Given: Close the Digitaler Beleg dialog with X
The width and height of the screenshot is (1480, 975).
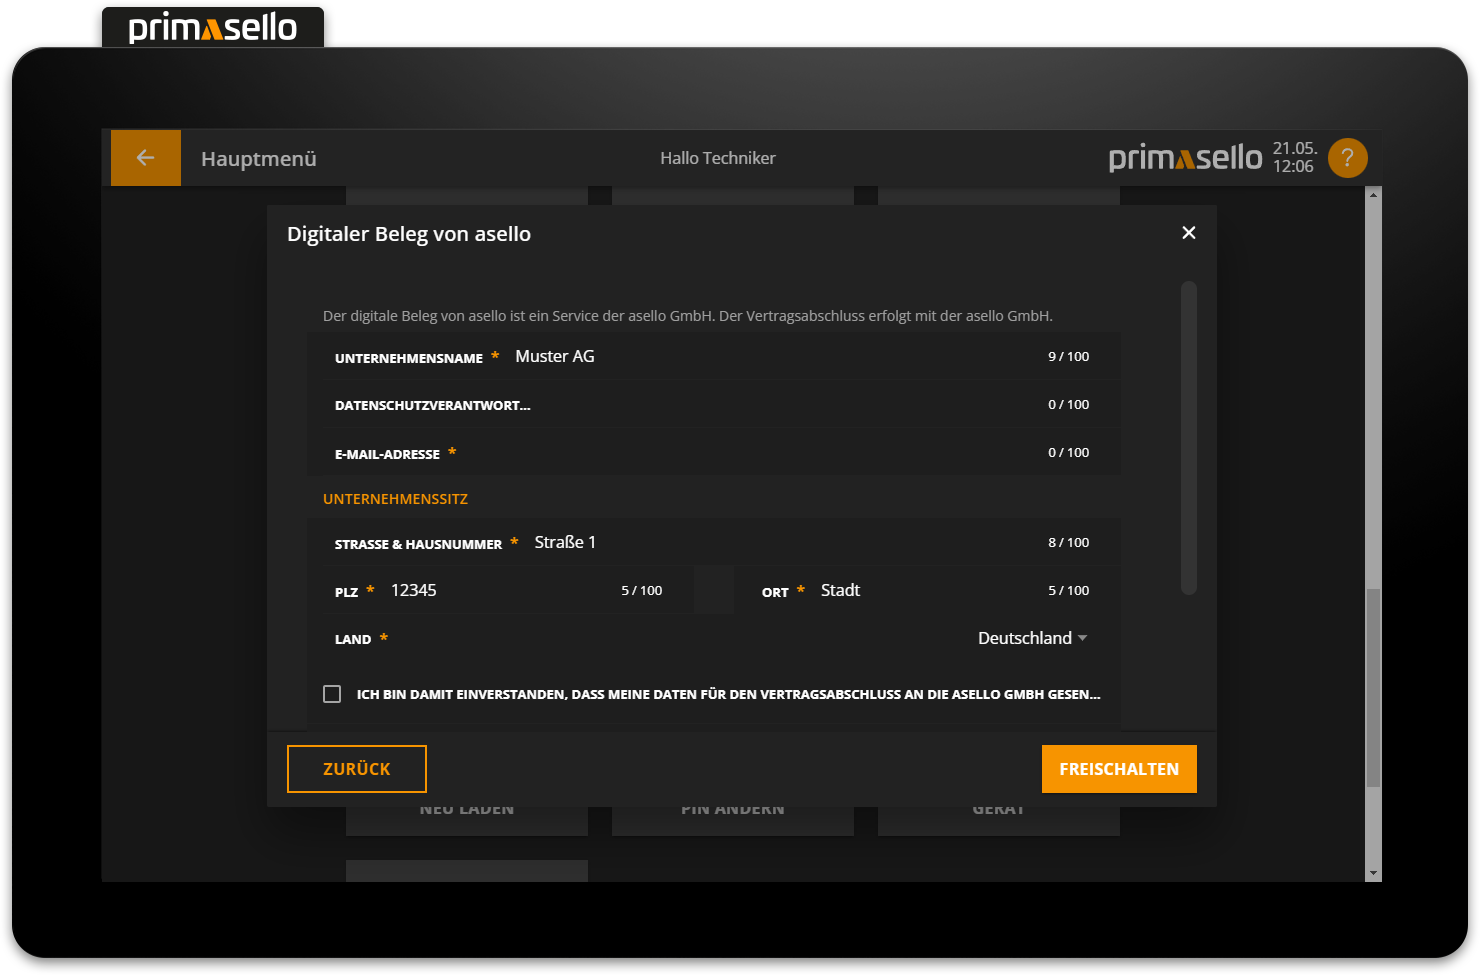Looking at the screenshot, I should (x=1188, y=233).
